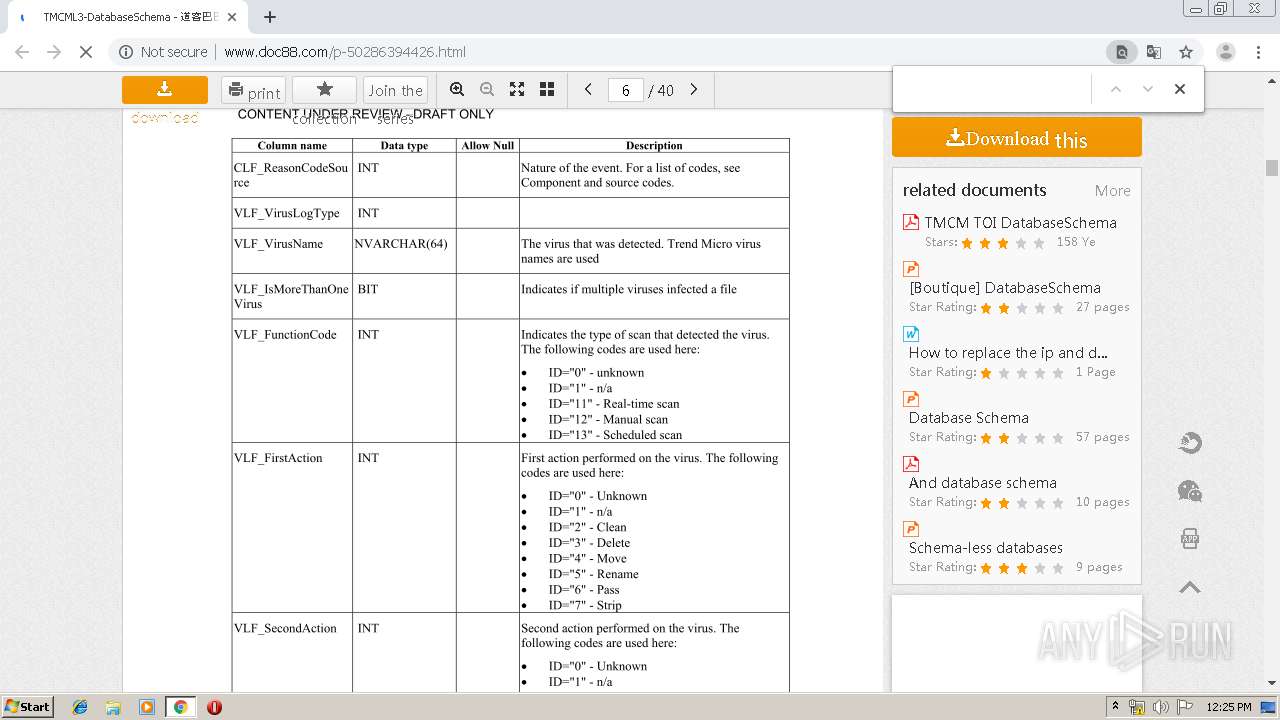
Task: Zoom in with the magnifier plus icon
Action: tap(457, 90)
